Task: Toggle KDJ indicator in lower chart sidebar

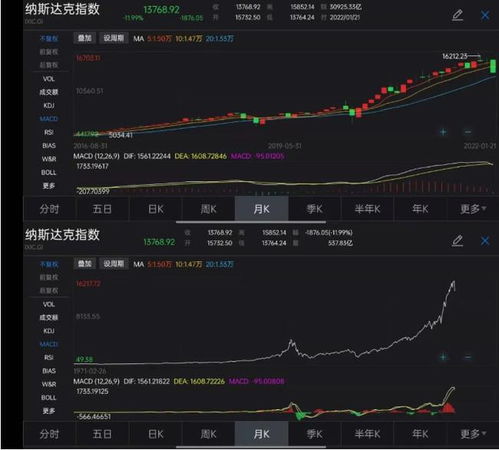Action: tap(49, 331)
